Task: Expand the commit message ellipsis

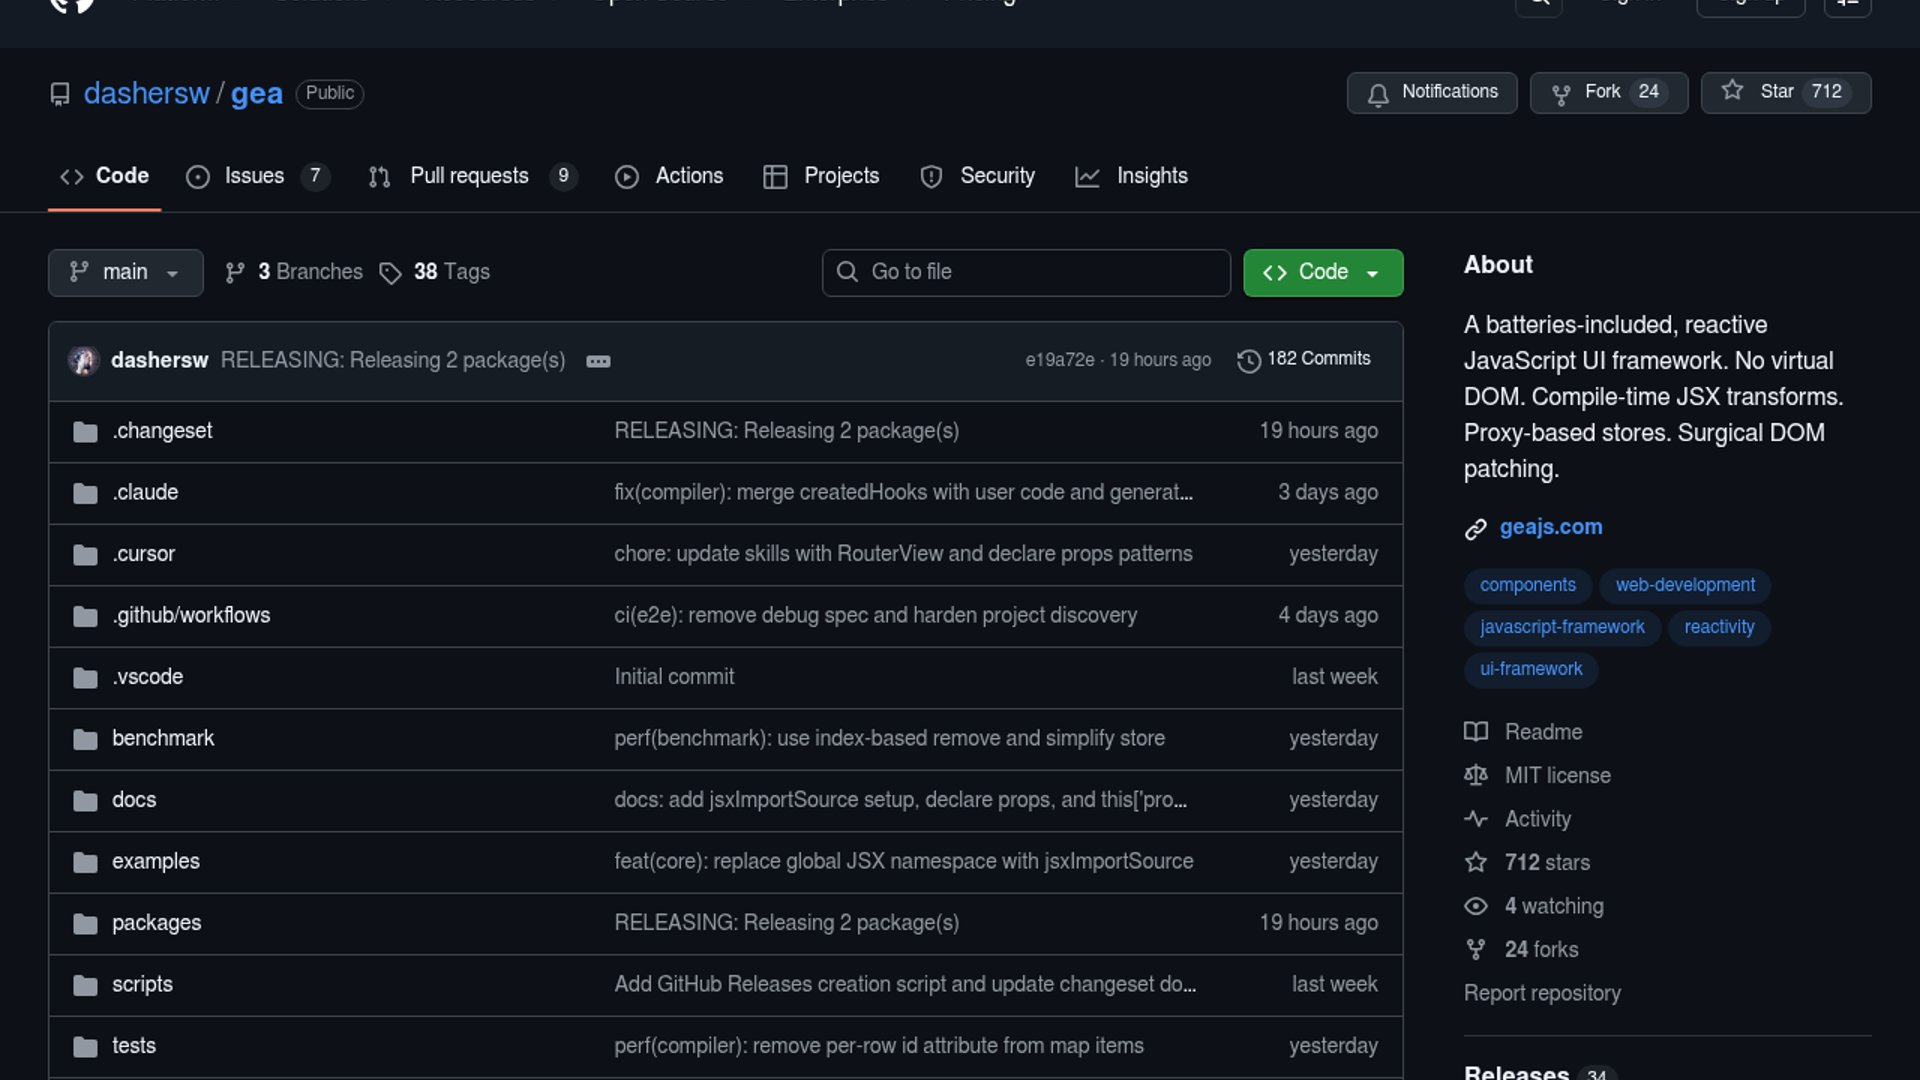Action: 598,361
